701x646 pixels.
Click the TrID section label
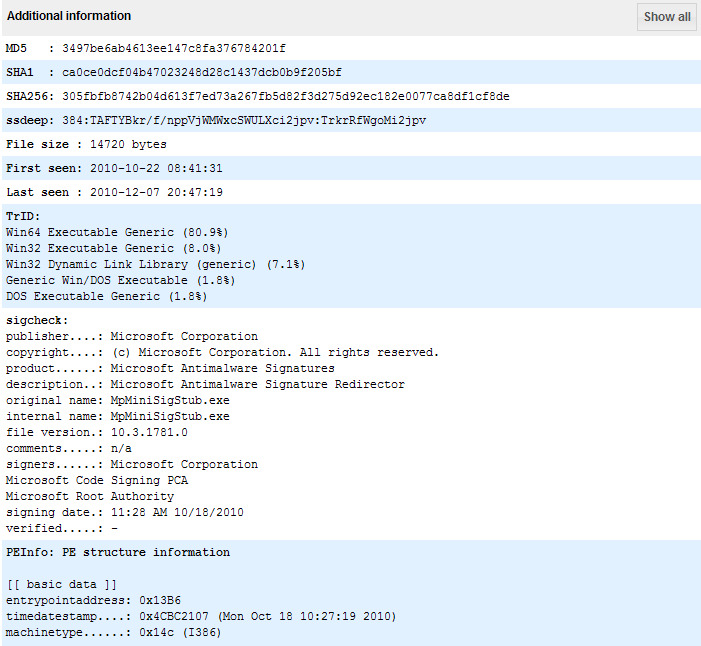coord(22,216)
